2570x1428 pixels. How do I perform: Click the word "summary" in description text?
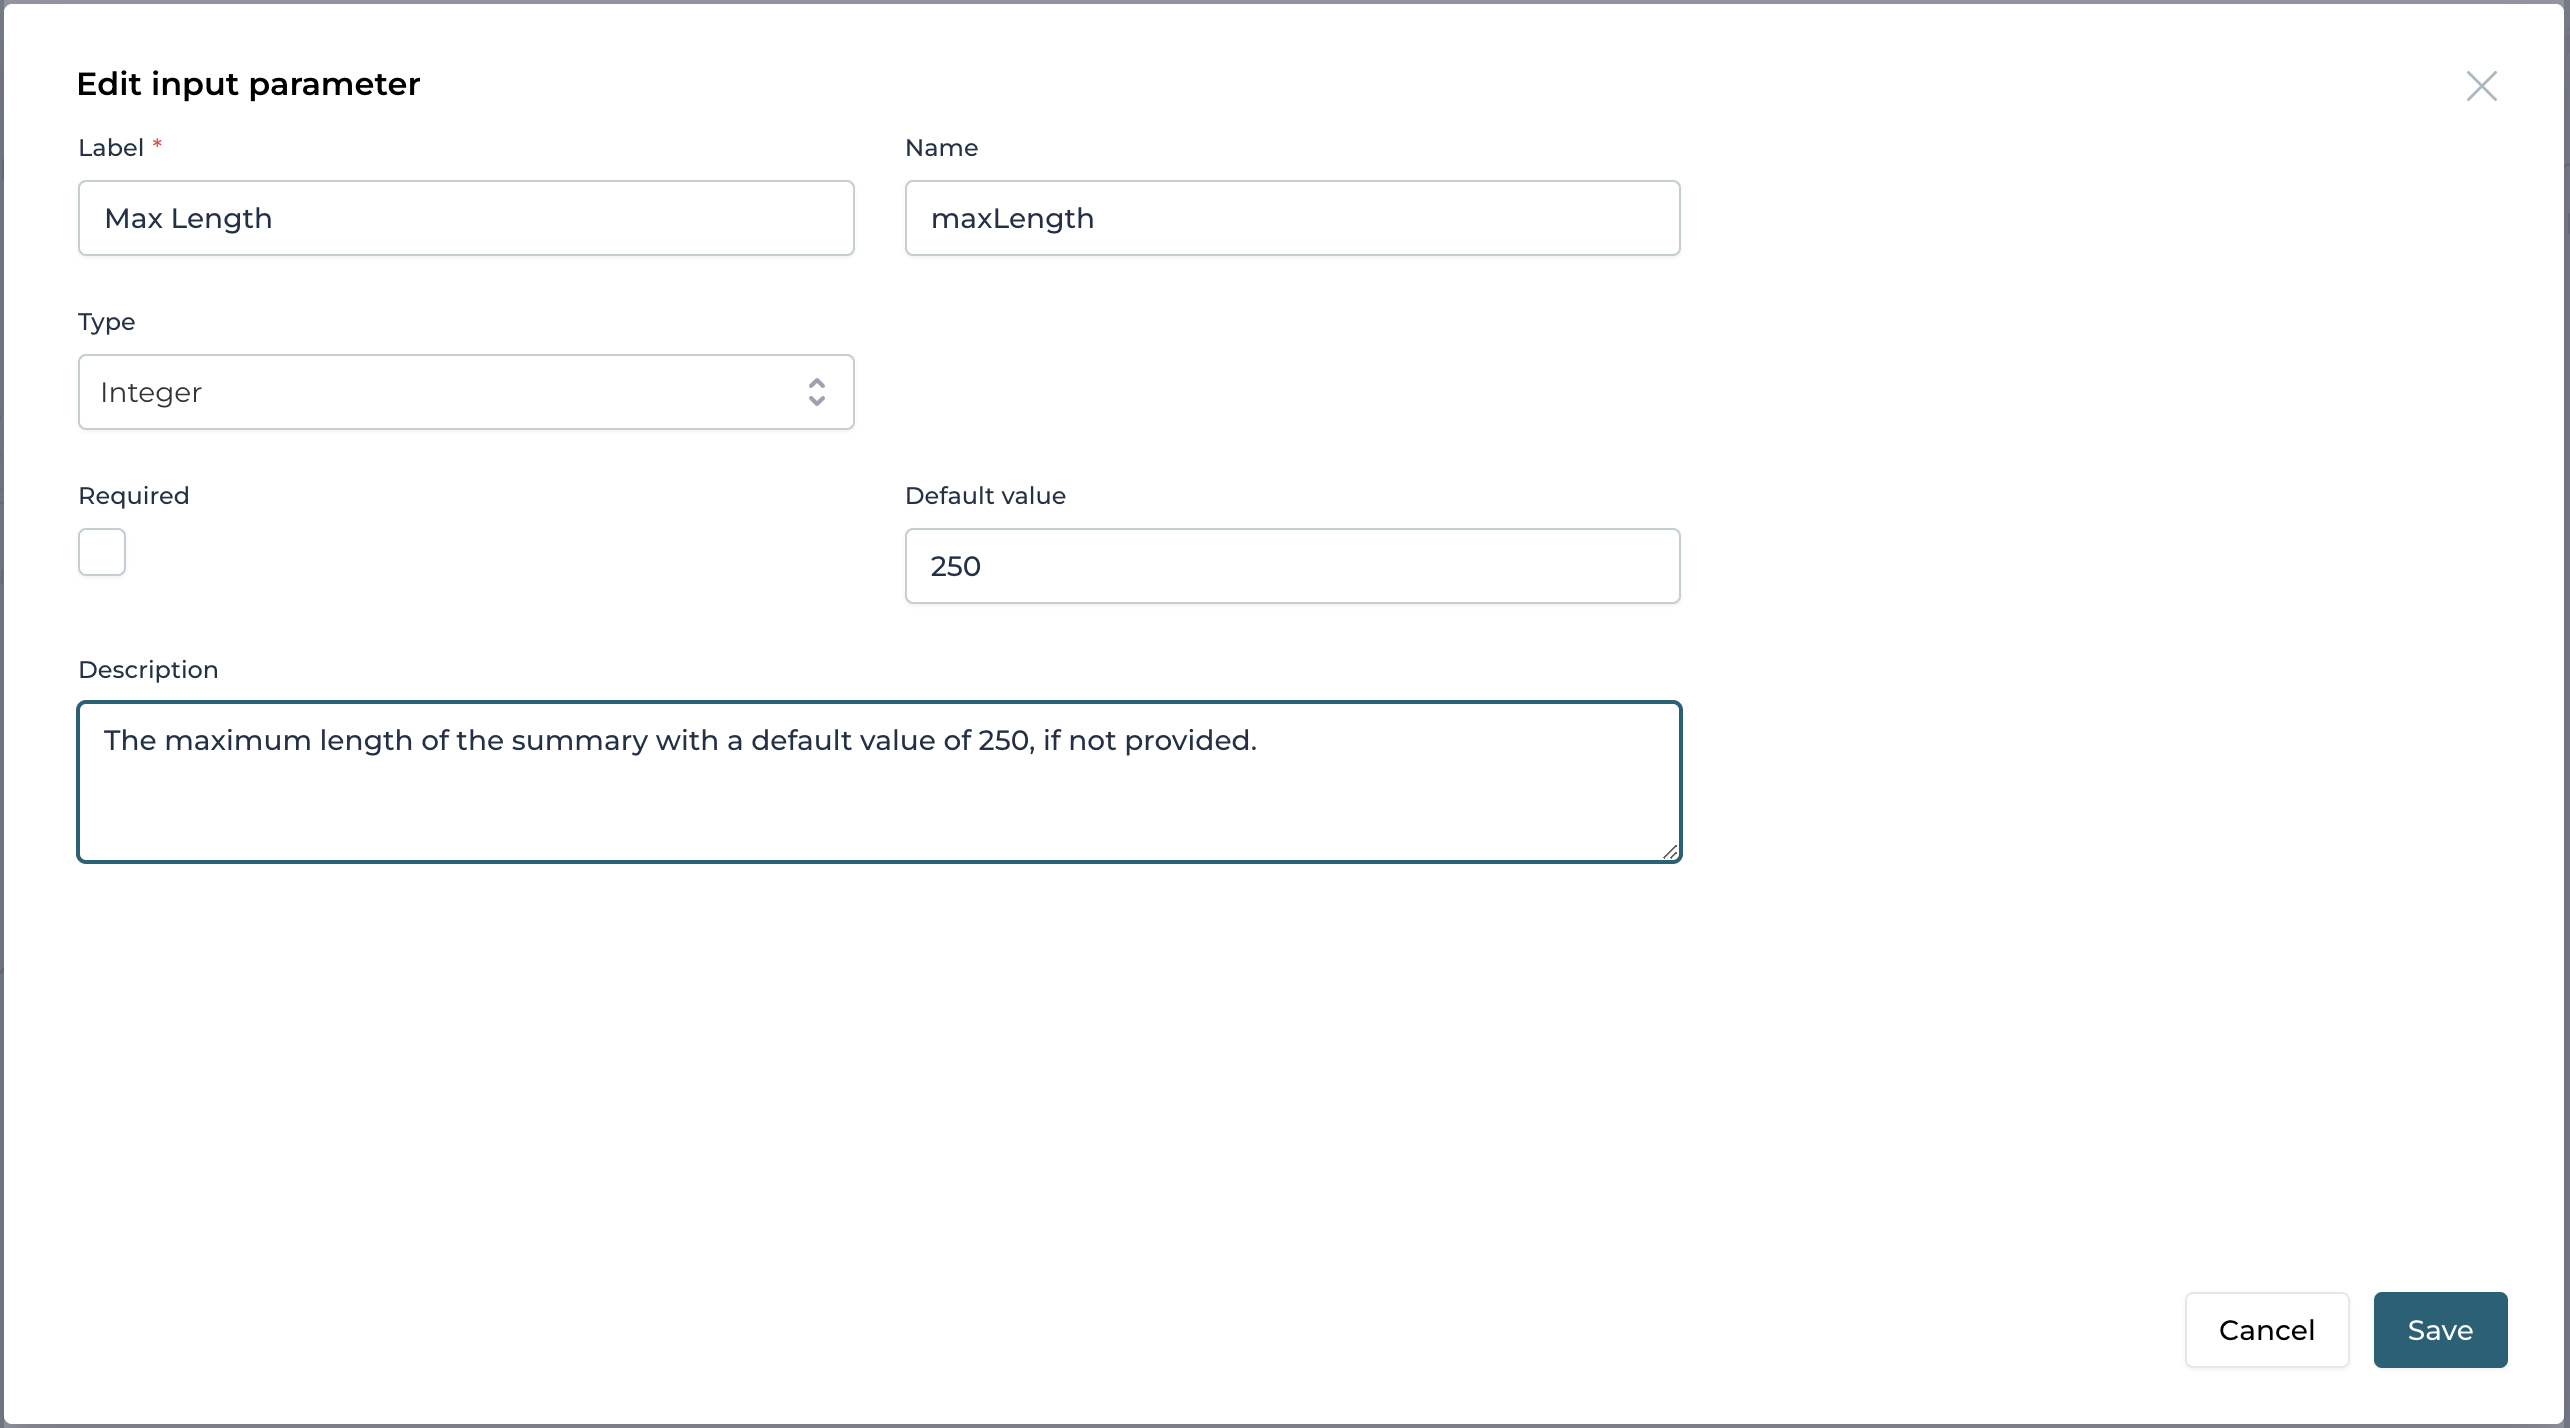[x=579, y=741]
